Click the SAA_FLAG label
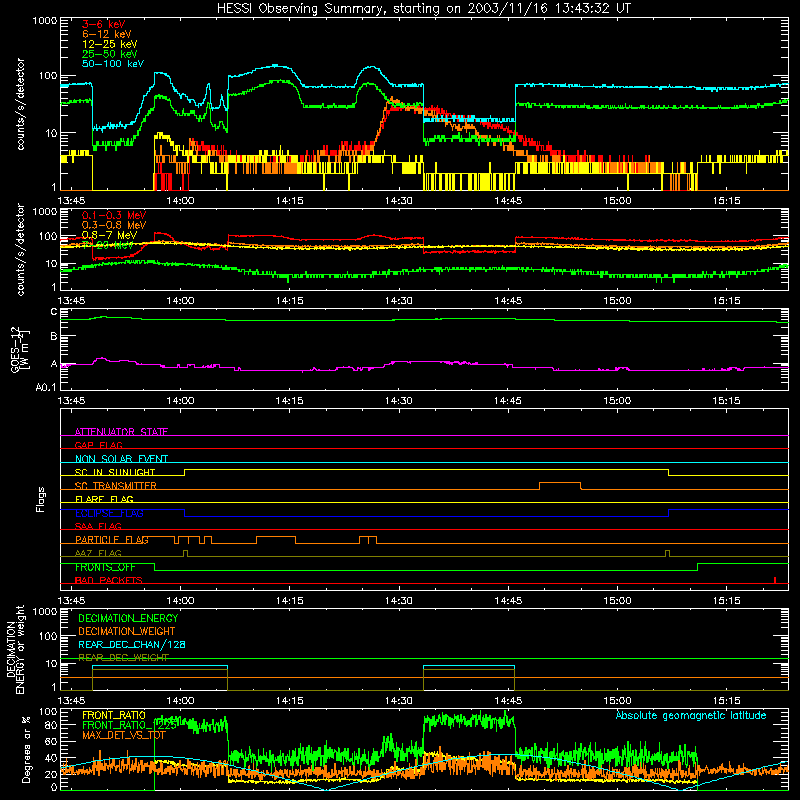 coord(98,526)
